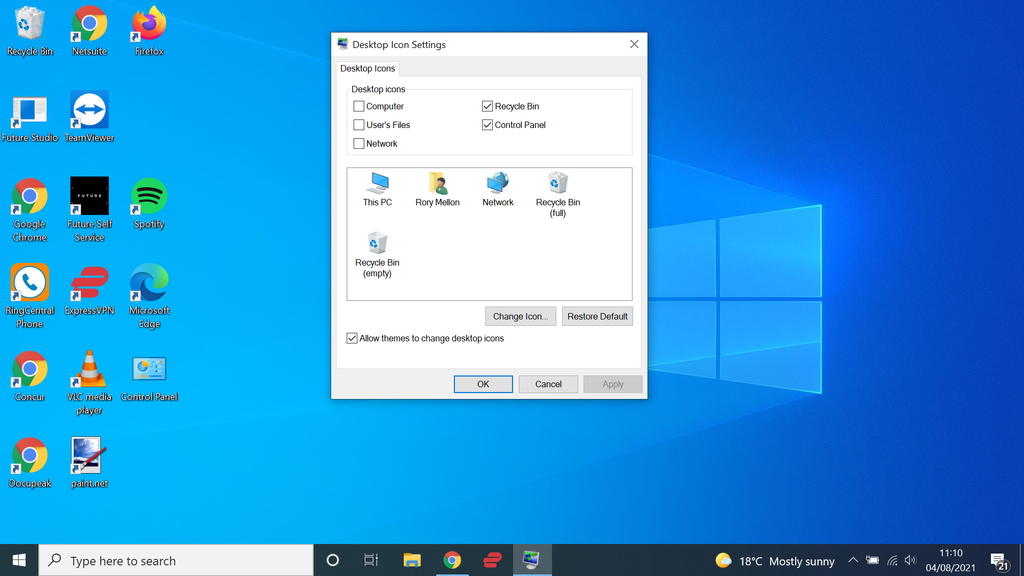Click the Change Icon button
The width and height of the screenshot is (1024, 576).
[x=520, y=316]
